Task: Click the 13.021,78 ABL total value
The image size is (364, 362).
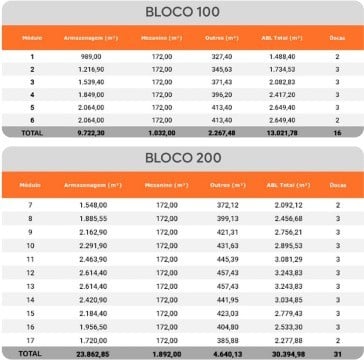Action: [282, 133]
